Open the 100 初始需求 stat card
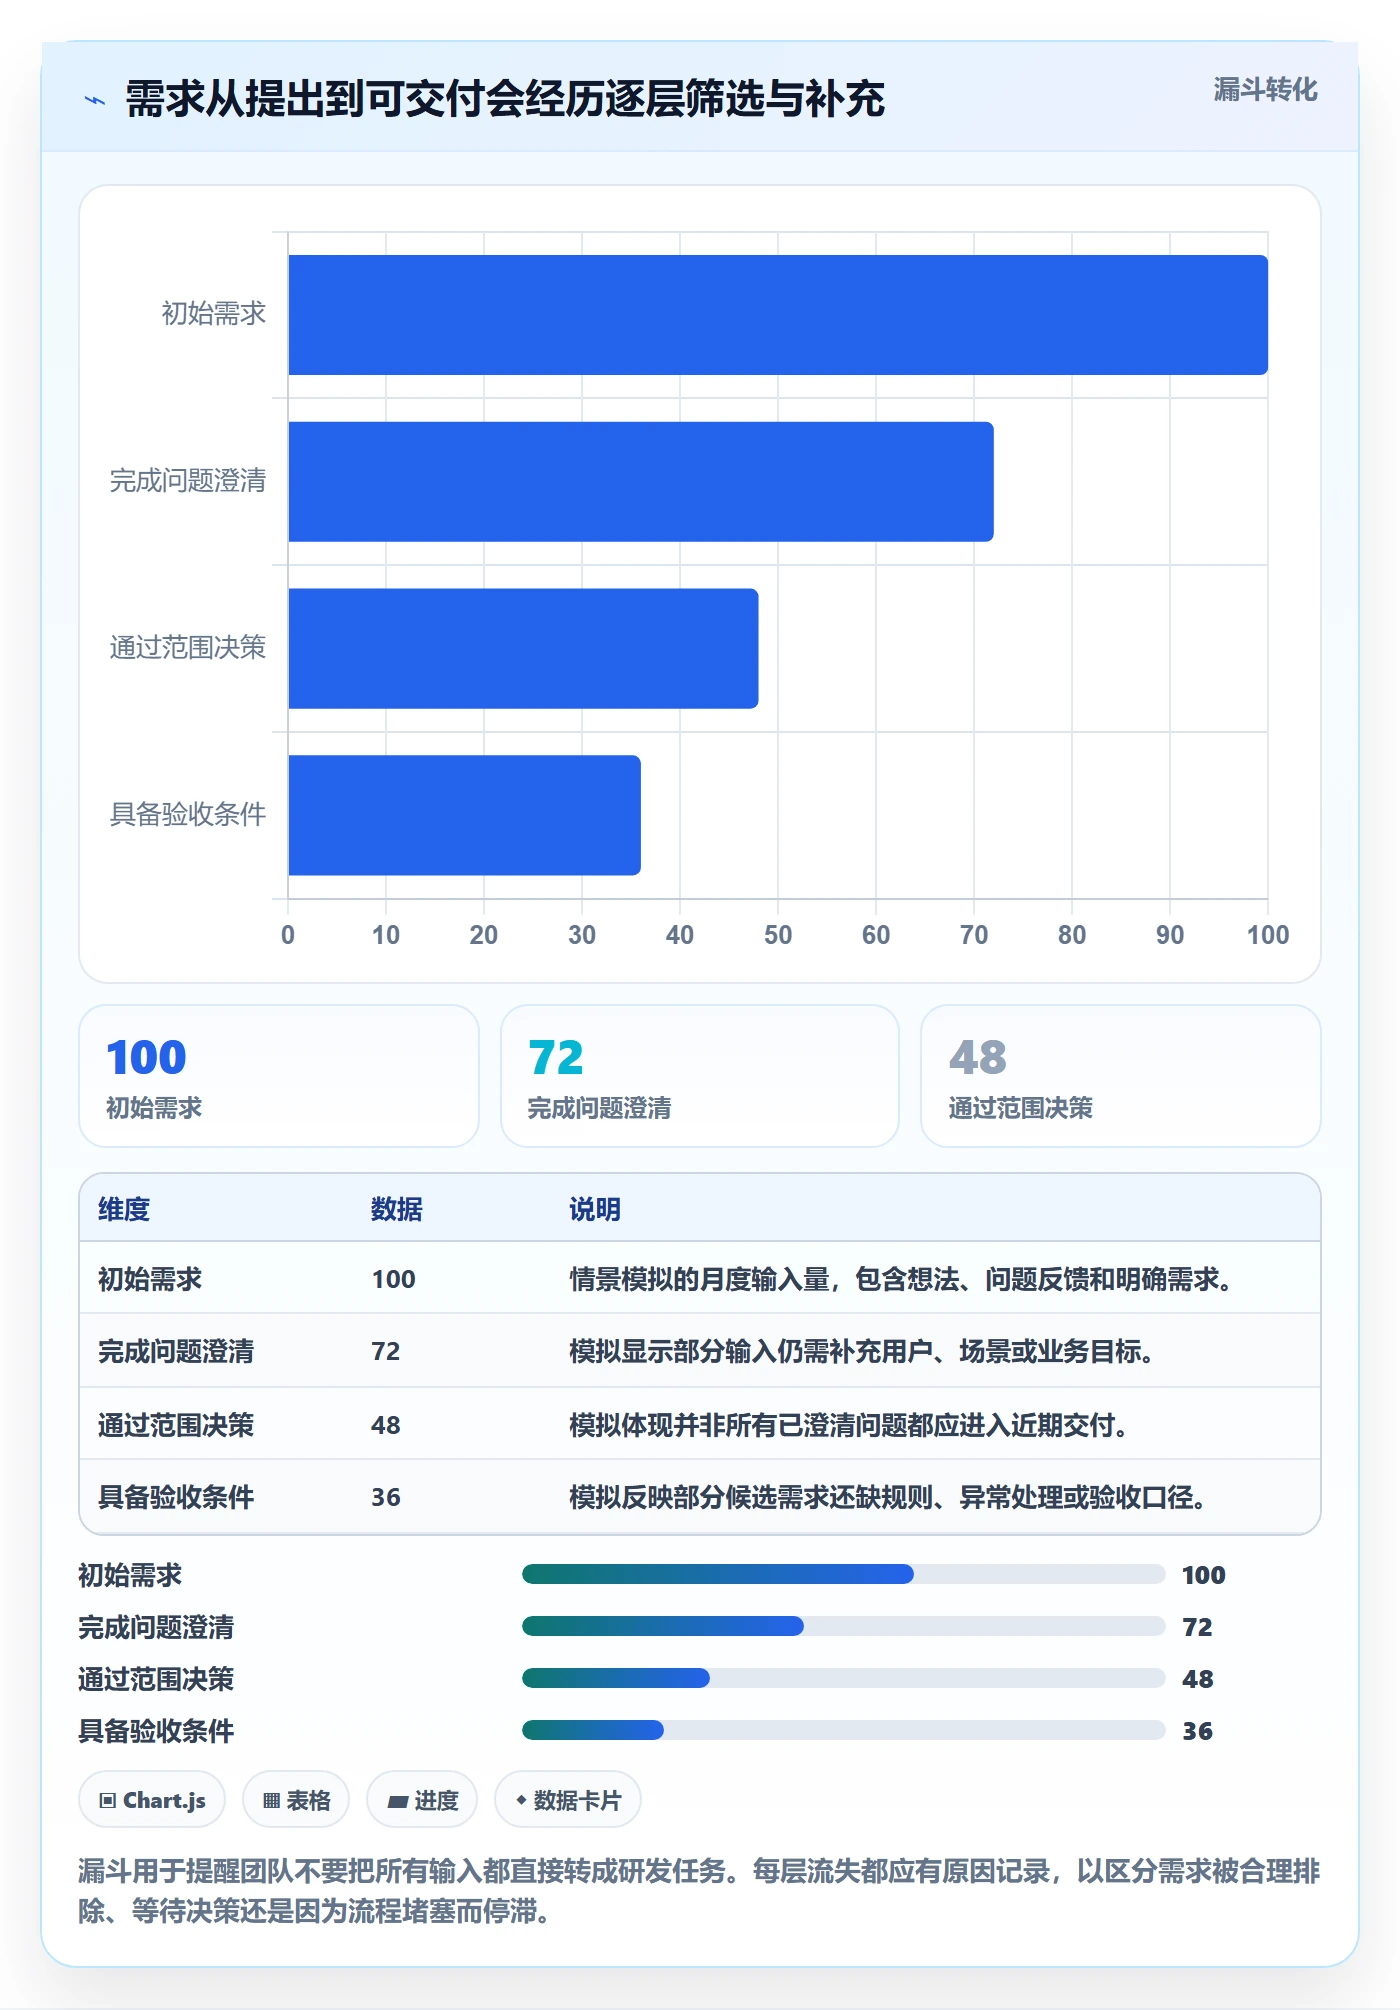The width and height of the screenshot is (1400, 2010). (279, 1076)
